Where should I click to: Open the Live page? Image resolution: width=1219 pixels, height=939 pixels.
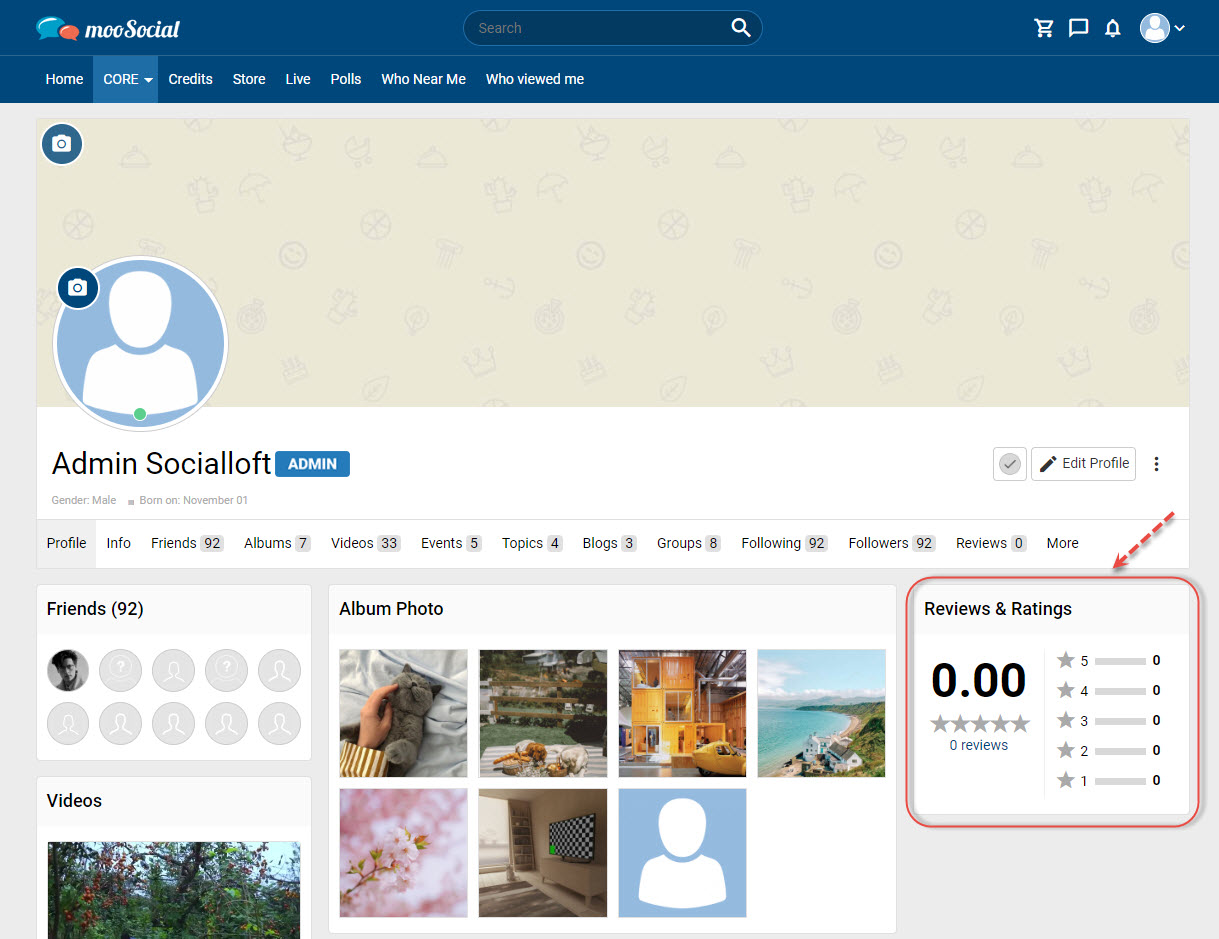[298, 79]
